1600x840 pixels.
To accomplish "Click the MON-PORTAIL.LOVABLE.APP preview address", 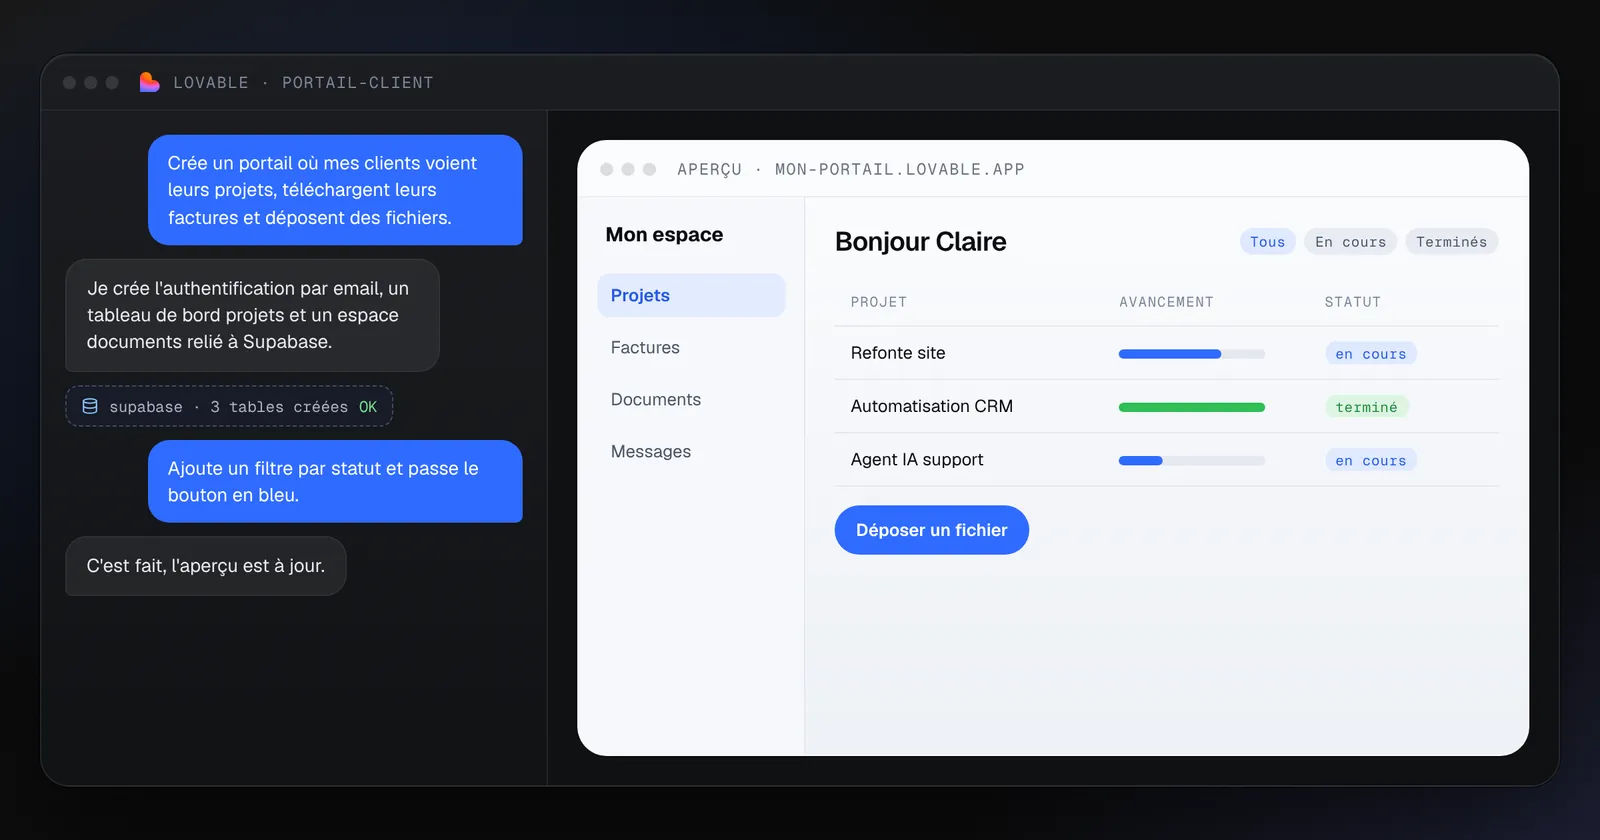I will (x=899, y=169).
